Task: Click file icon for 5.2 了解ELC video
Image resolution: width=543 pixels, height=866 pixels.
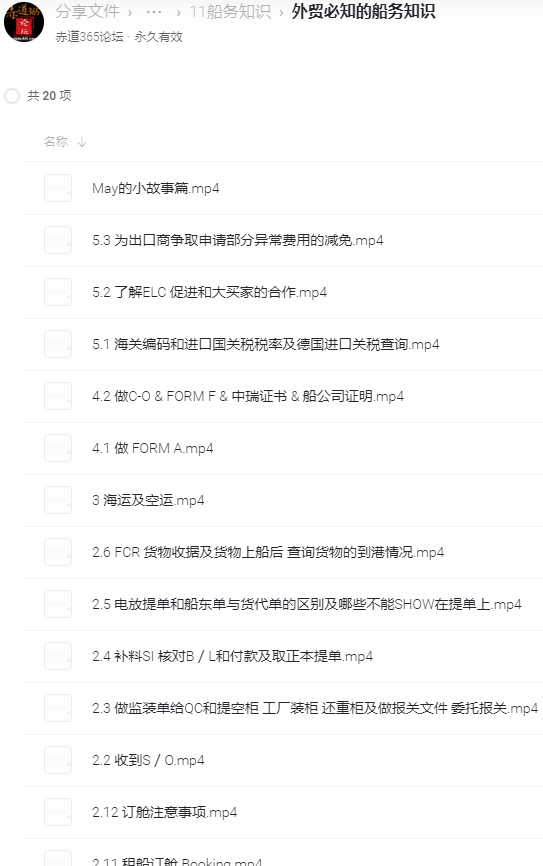Action: [58, 292]
